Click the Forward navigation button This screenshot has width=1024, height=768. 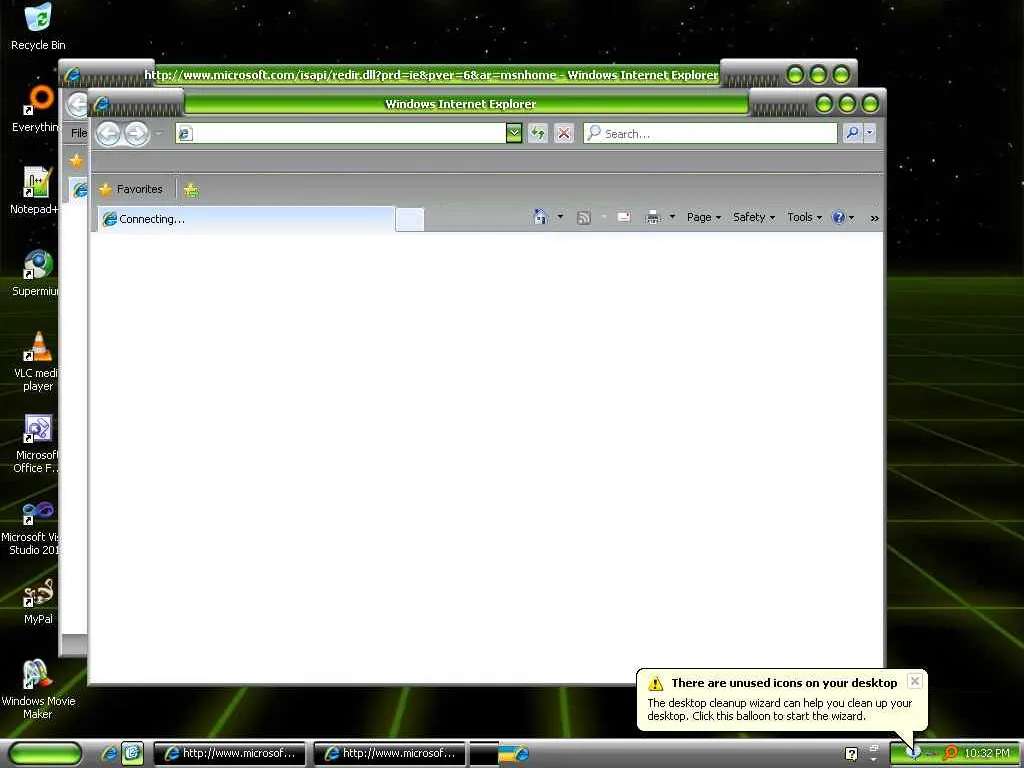coord(136,134)
